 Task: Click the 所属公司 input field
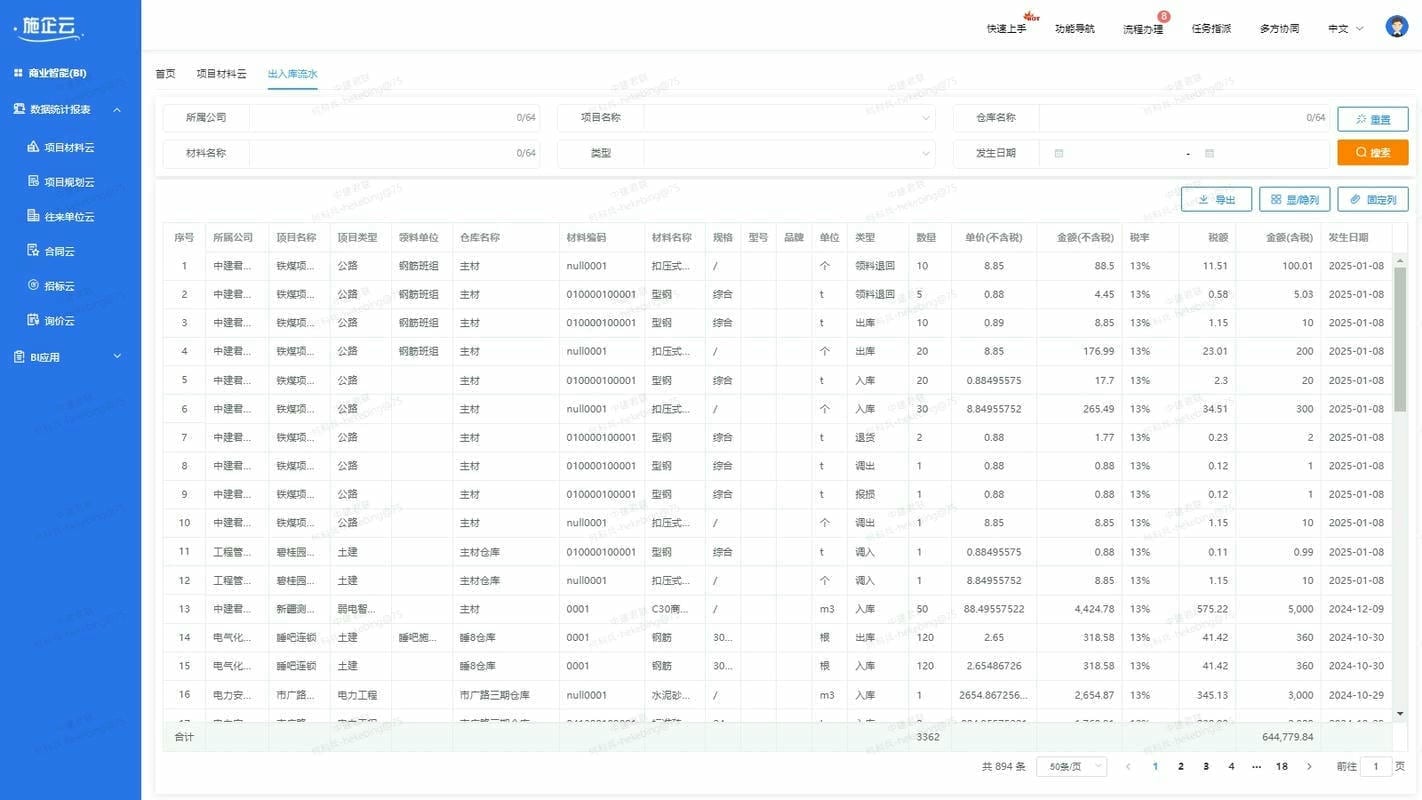(394, 118)
